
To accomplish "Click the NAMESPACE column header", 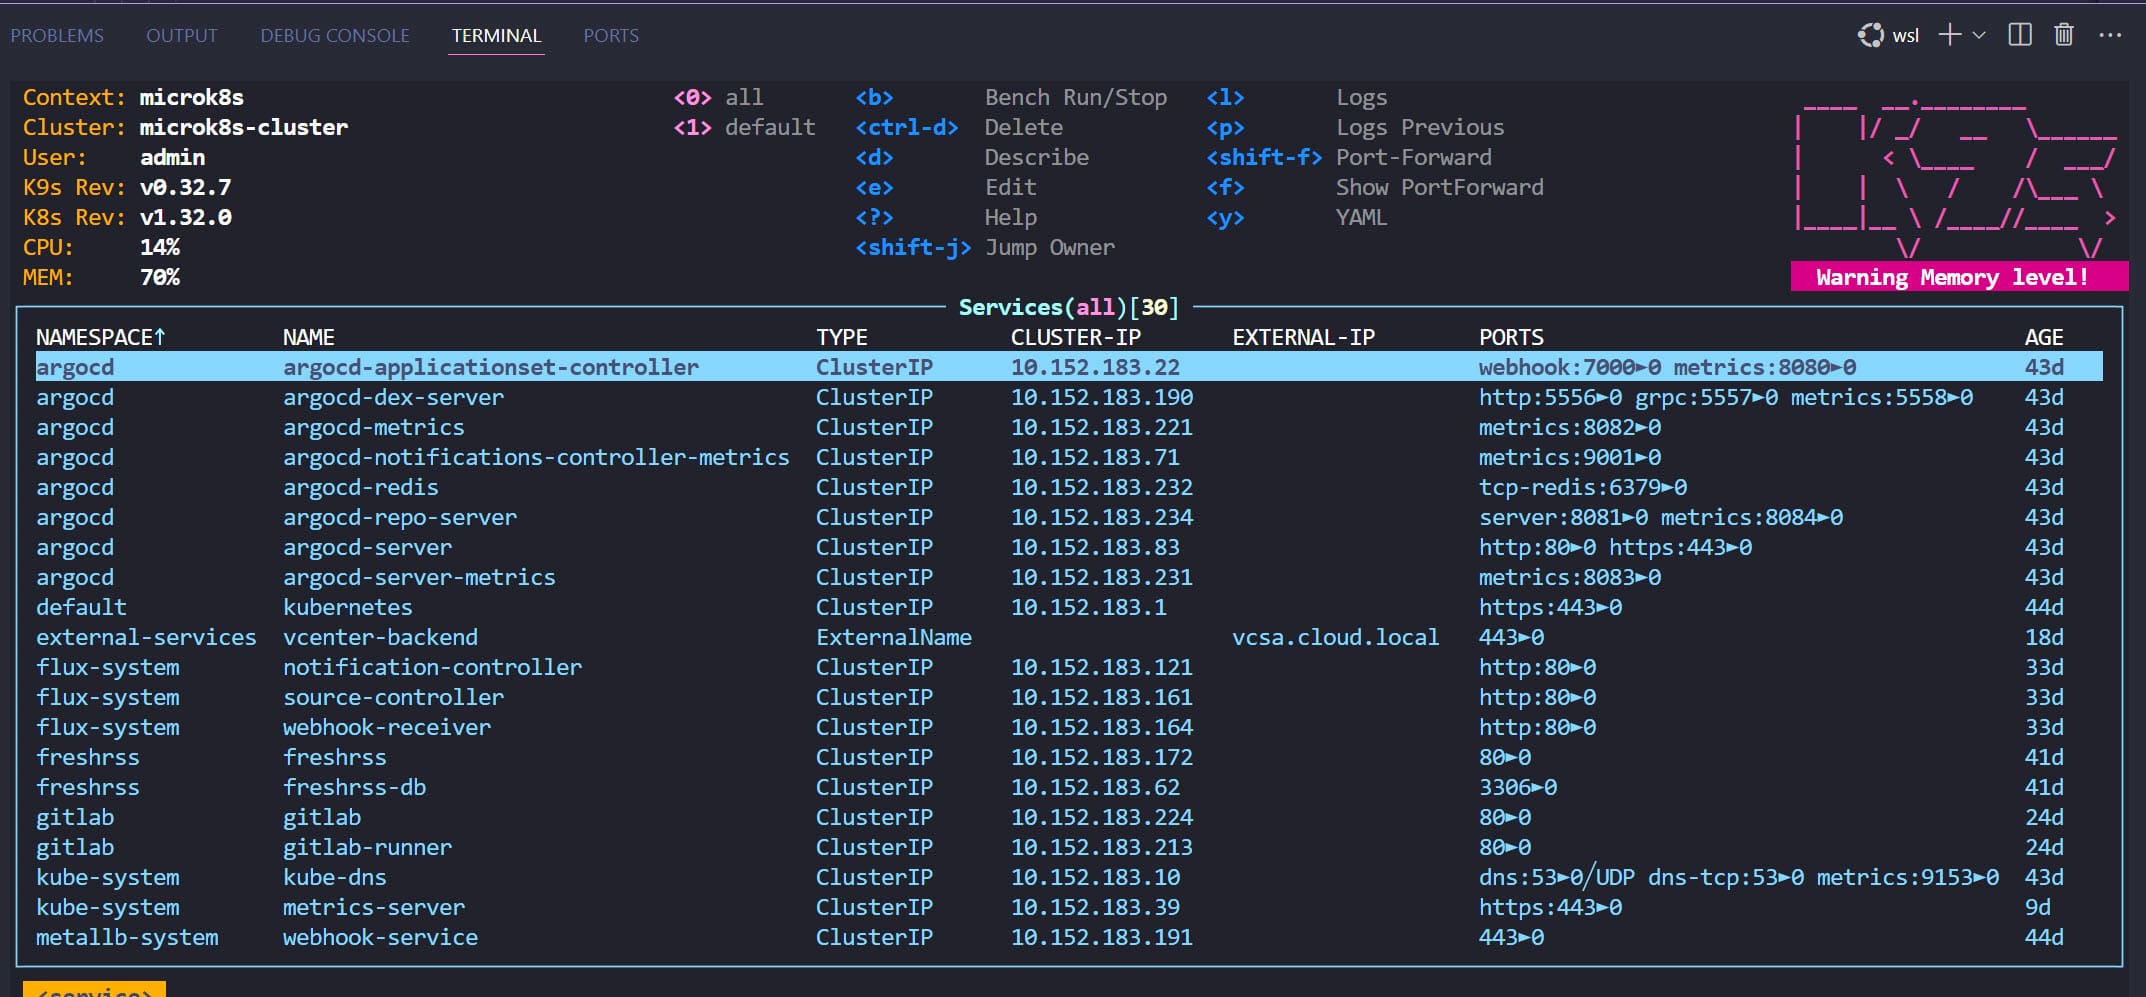I will tap(100, 337).
